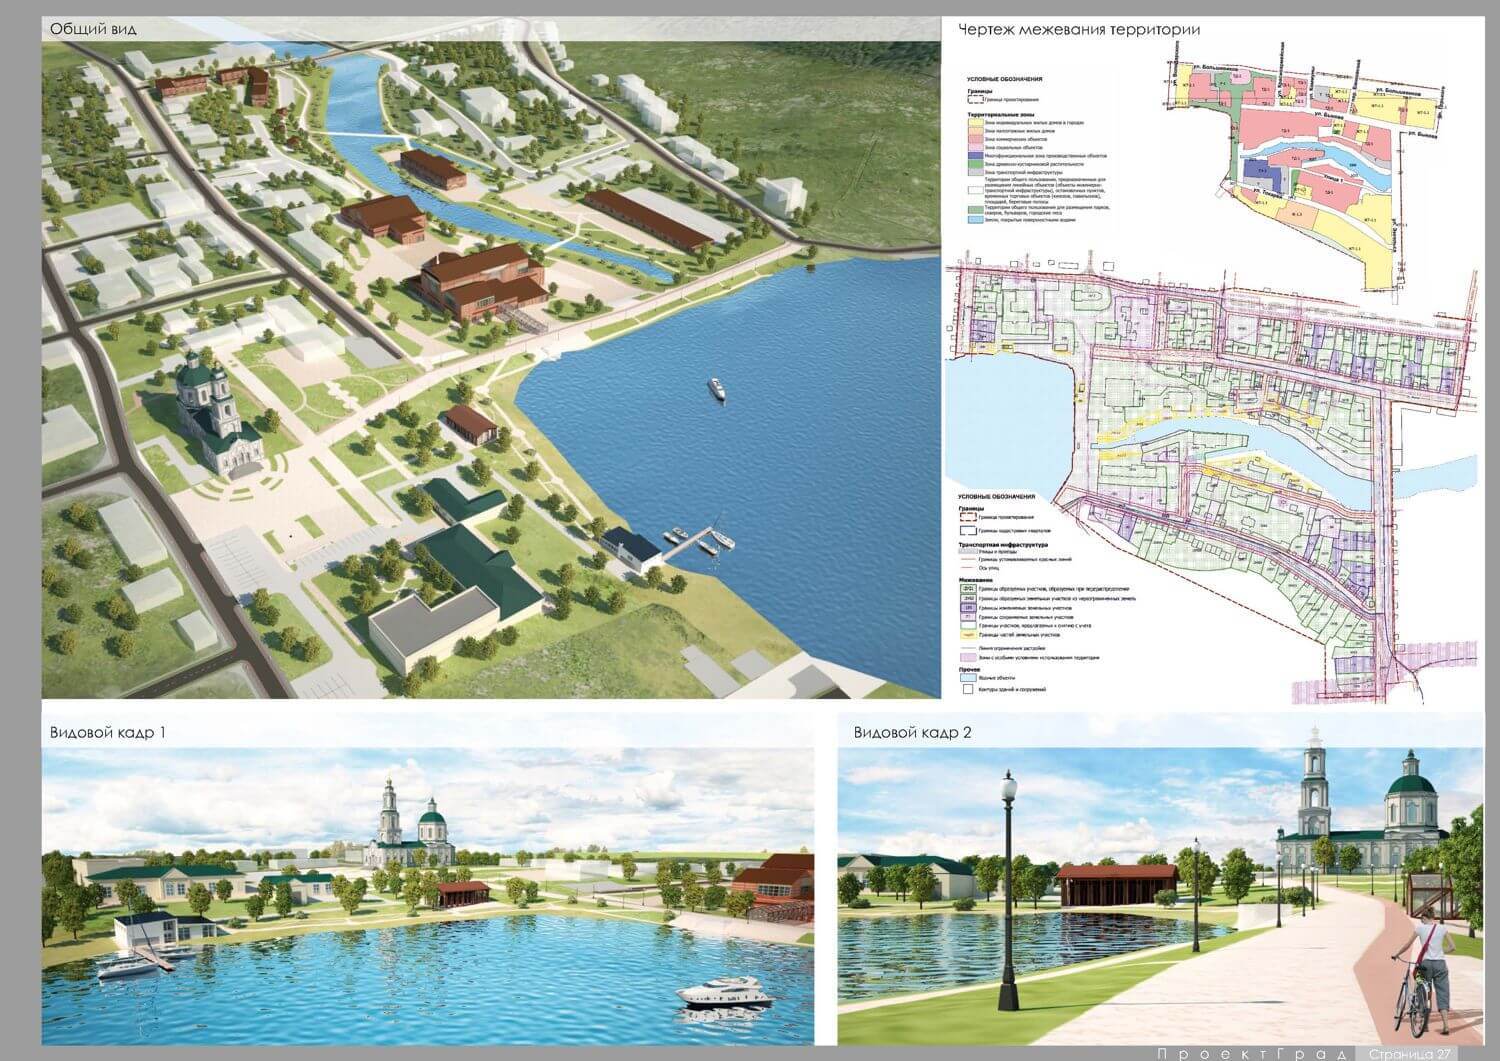Viewport: 1500px width, 1061px height.
Task: Click the light blue surface water swatch
Action: [976, 220]
